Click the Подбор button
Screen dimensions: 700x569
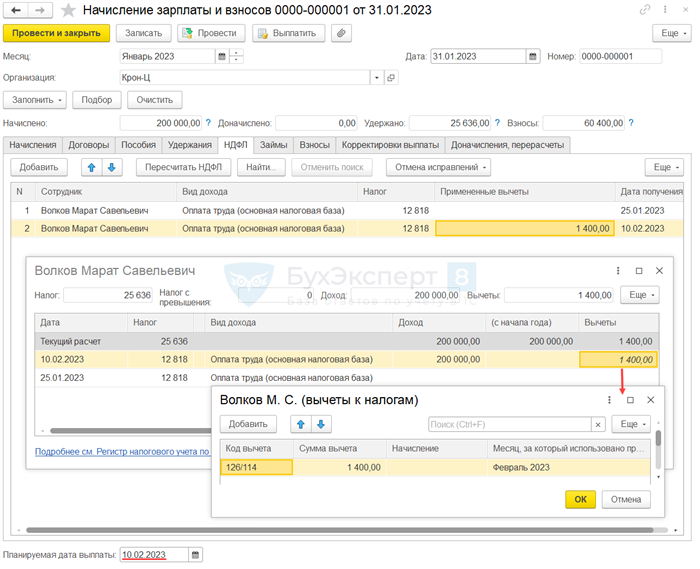(x=97, y=100)
